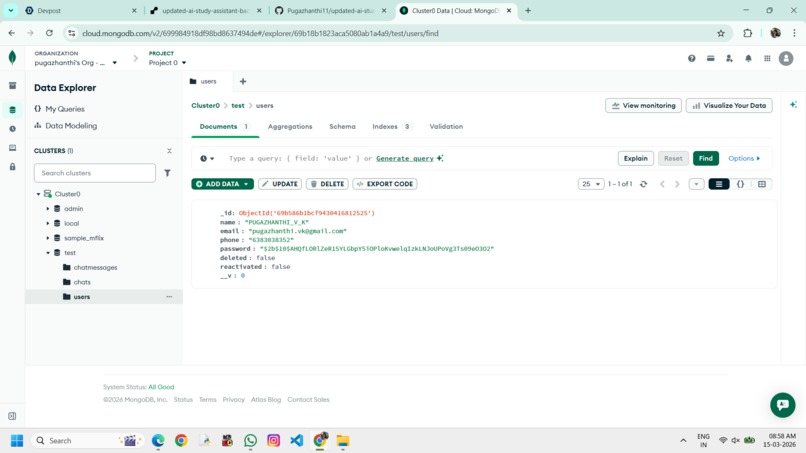
Task: Bookmark this page with star icon
Action: (721, 33)
